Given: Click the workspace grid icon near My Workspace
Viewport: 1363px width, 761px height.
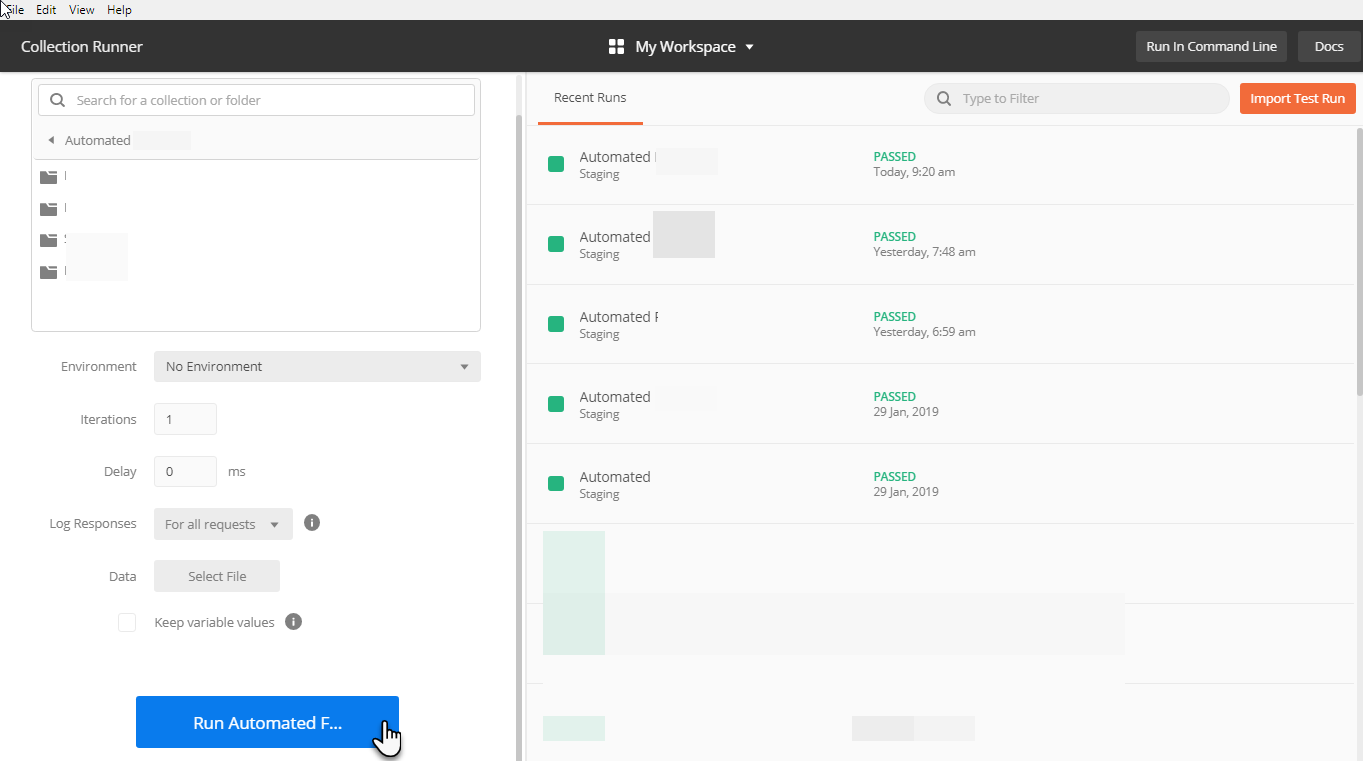Looking at the screenshot, I should point(614,45).
